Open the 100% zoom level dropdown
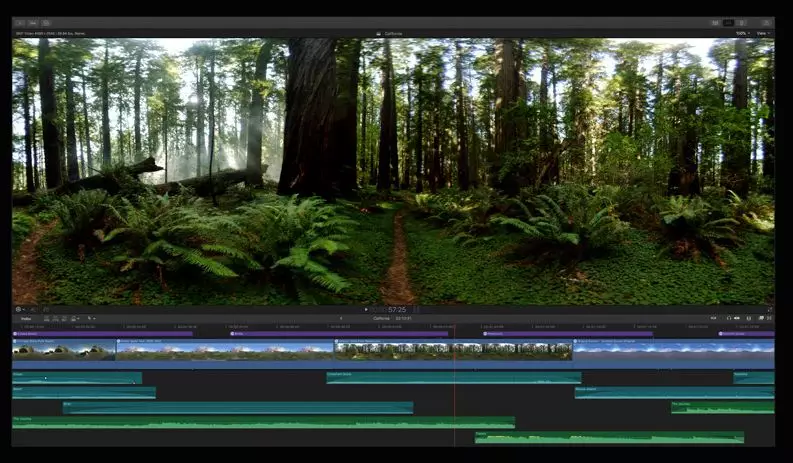The width and height of the screenshot is (793, 463). tap(742, 33)
